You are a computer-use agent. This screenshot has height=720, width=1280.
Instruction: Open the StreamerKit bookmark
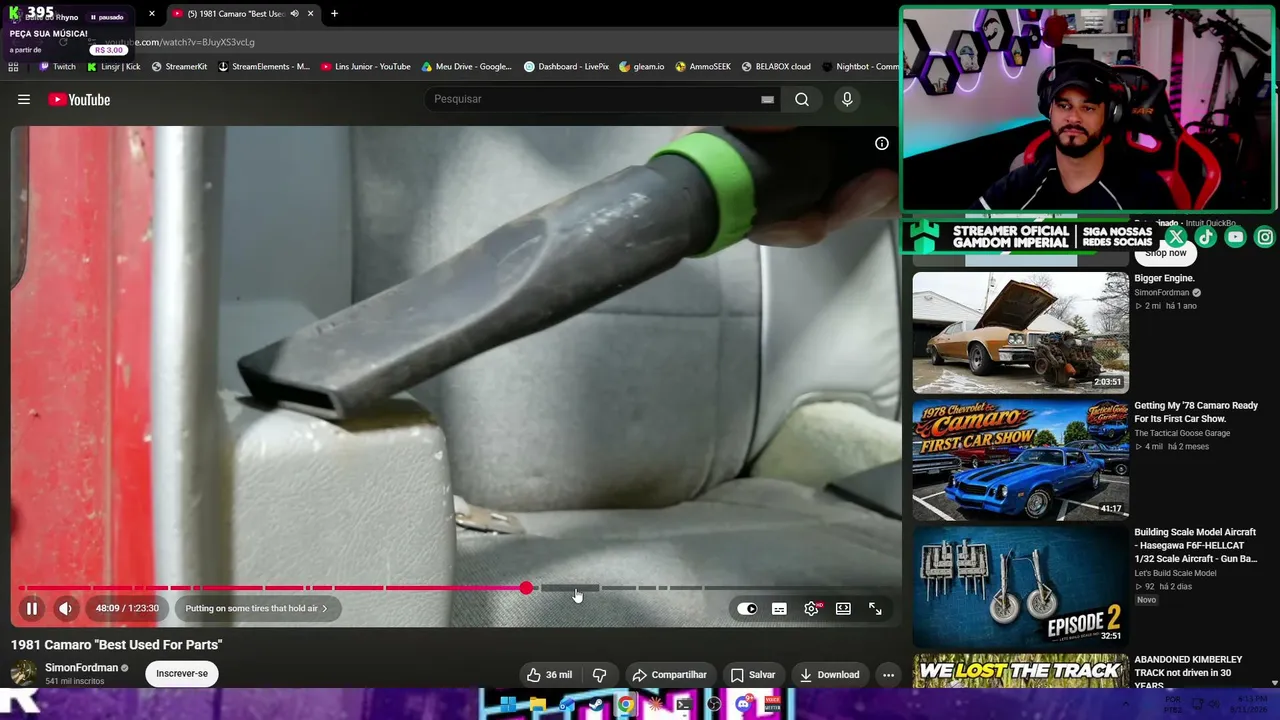[x=179, y=67]
